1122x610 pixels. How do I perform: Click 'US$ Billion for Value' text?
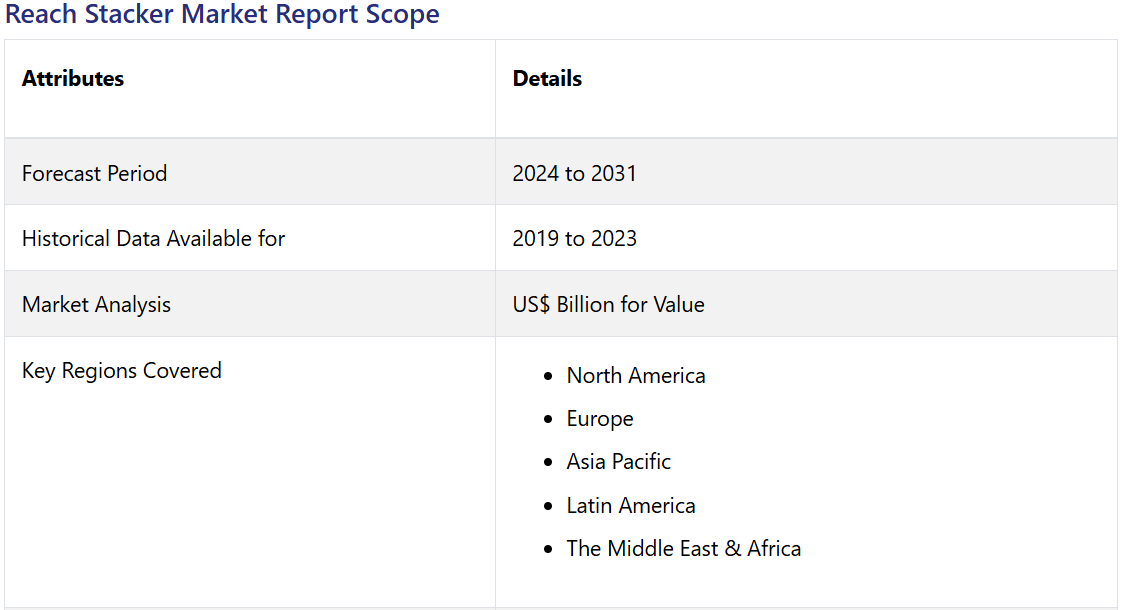pos(608,304)
